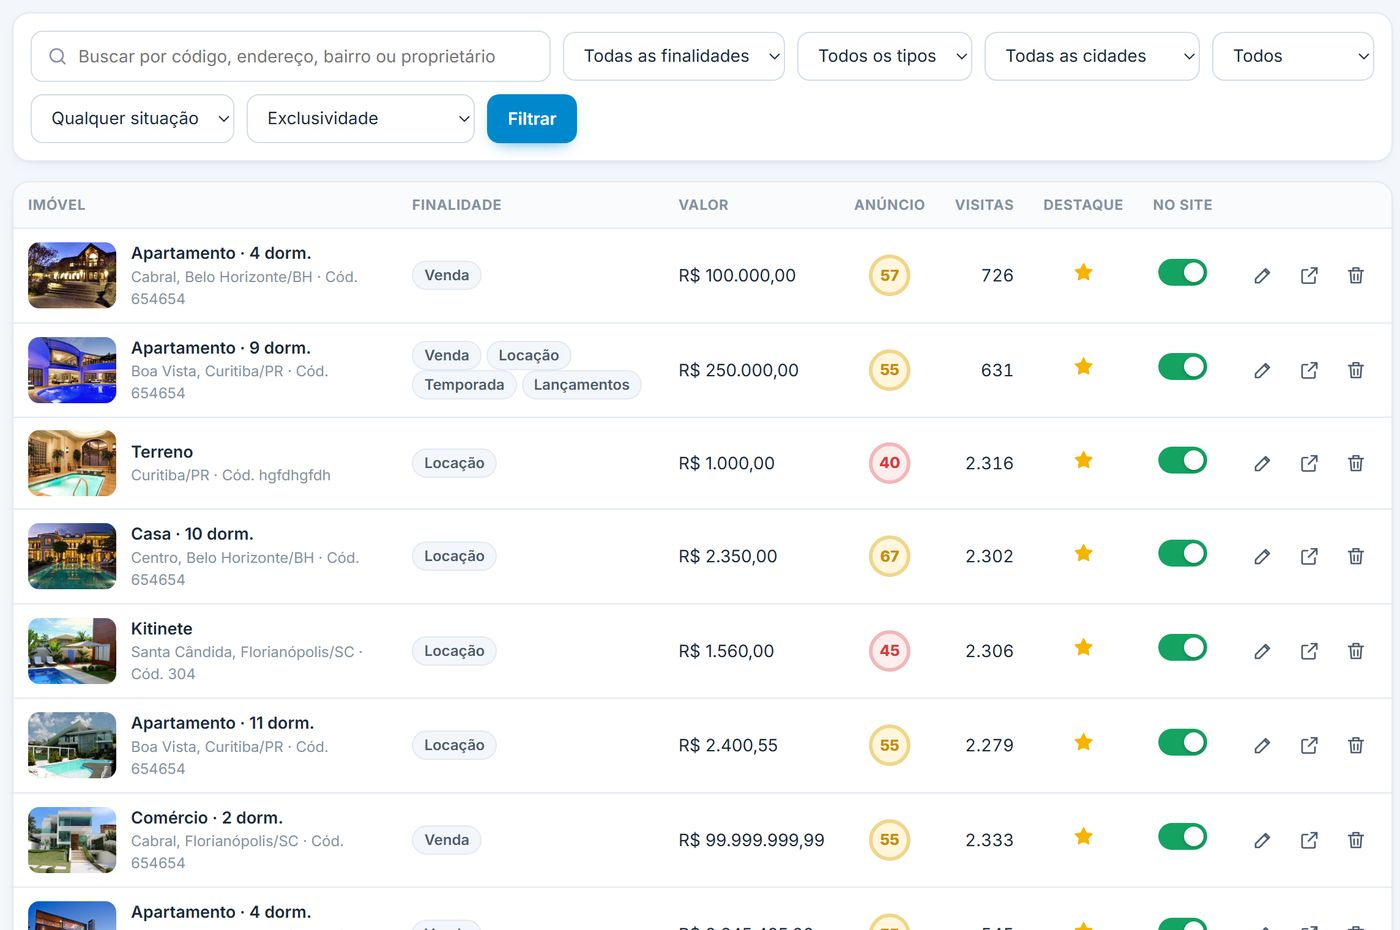Disable site visibility for Casa 10 dorm.
This screenshot has height=930, width=1400.
click(x=1182, y=553)
